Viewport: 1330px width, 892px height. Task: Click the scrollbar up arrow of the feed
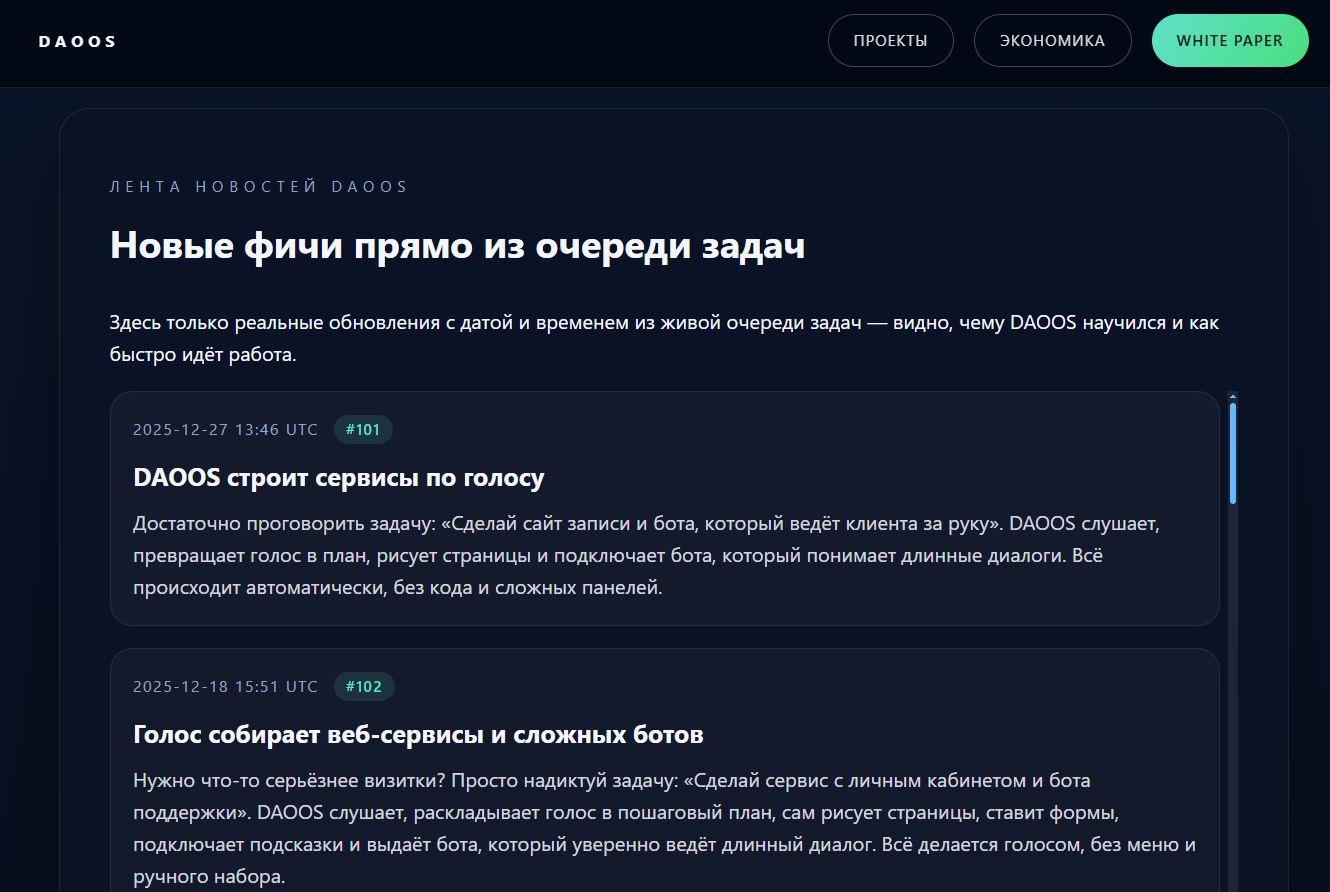1233,396
